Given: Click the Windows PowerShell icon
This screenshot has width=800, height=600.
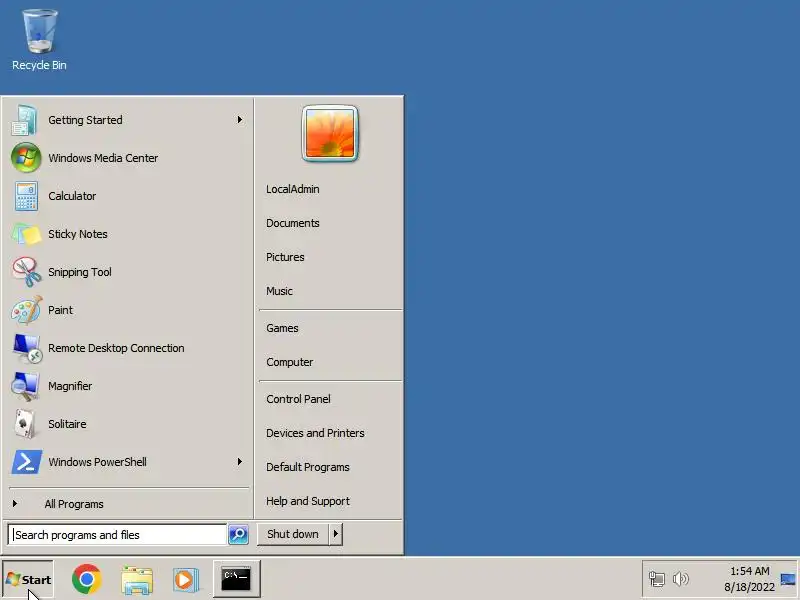Looking at the screenshot, I should (26, 462).
